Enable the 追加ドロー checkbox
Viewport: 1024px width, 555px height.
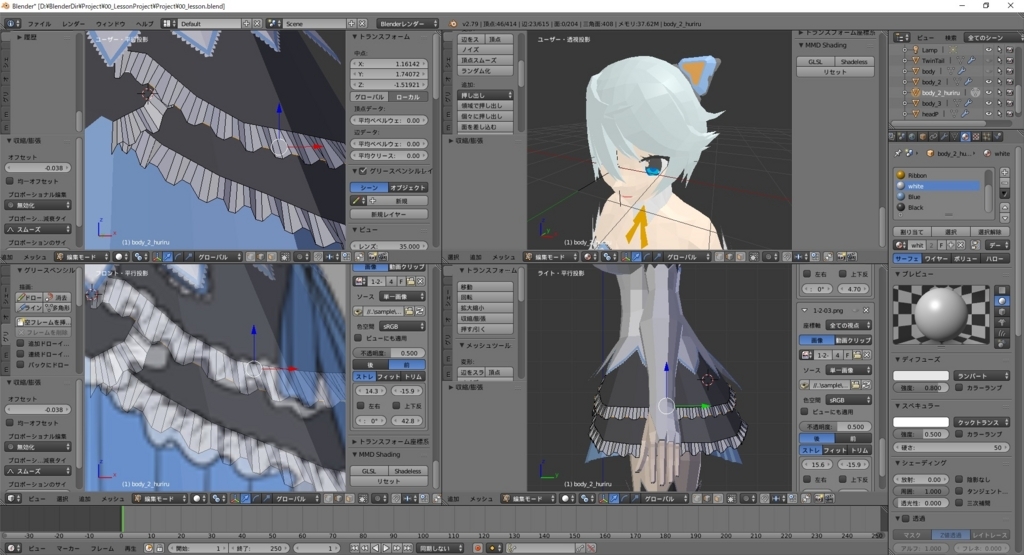click(x=20, y=343)
